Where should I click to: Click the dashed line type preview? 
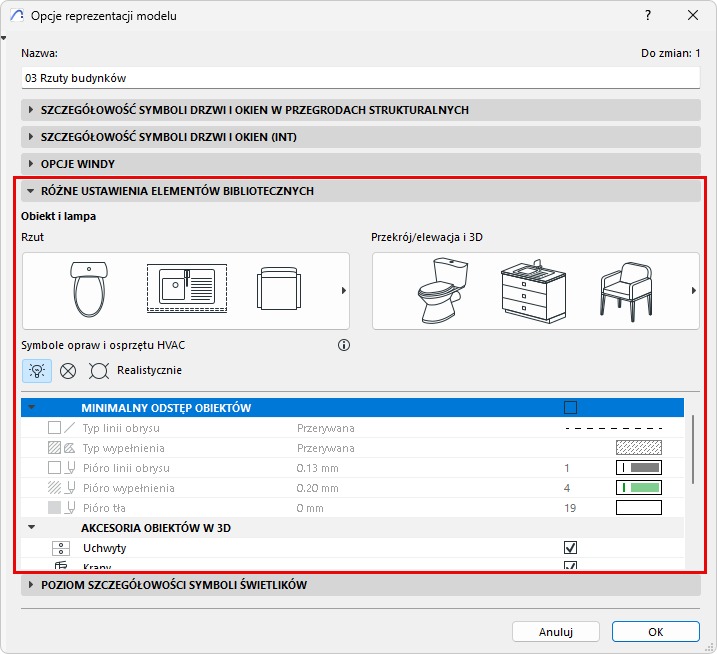(614, 428)
